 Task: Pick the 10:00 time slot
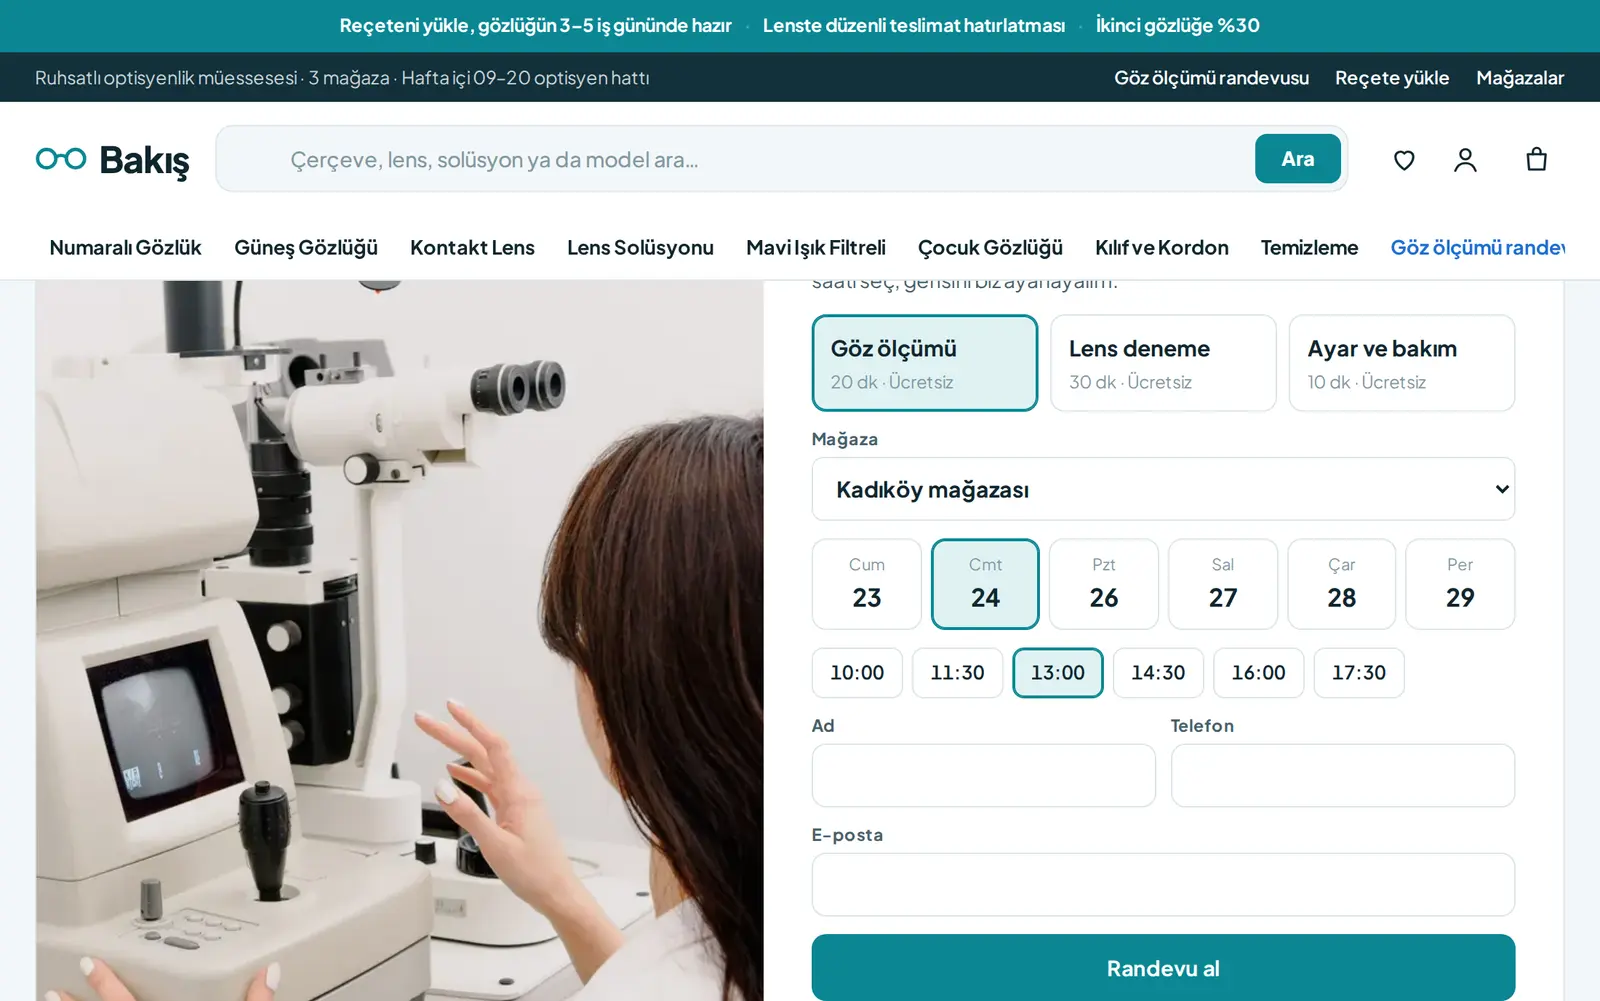click(857, 673)
